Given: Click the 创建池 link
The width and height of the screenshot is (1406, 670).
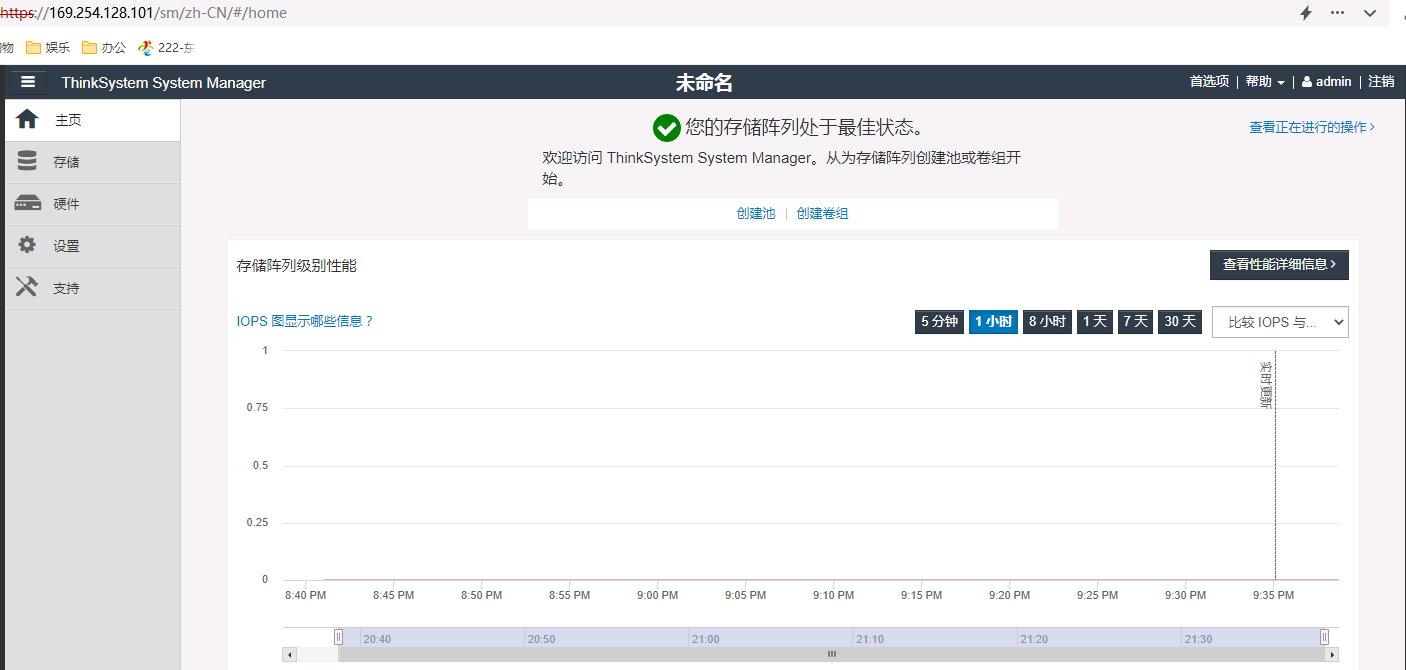Looking at the screenshot, I should point(756,213).
